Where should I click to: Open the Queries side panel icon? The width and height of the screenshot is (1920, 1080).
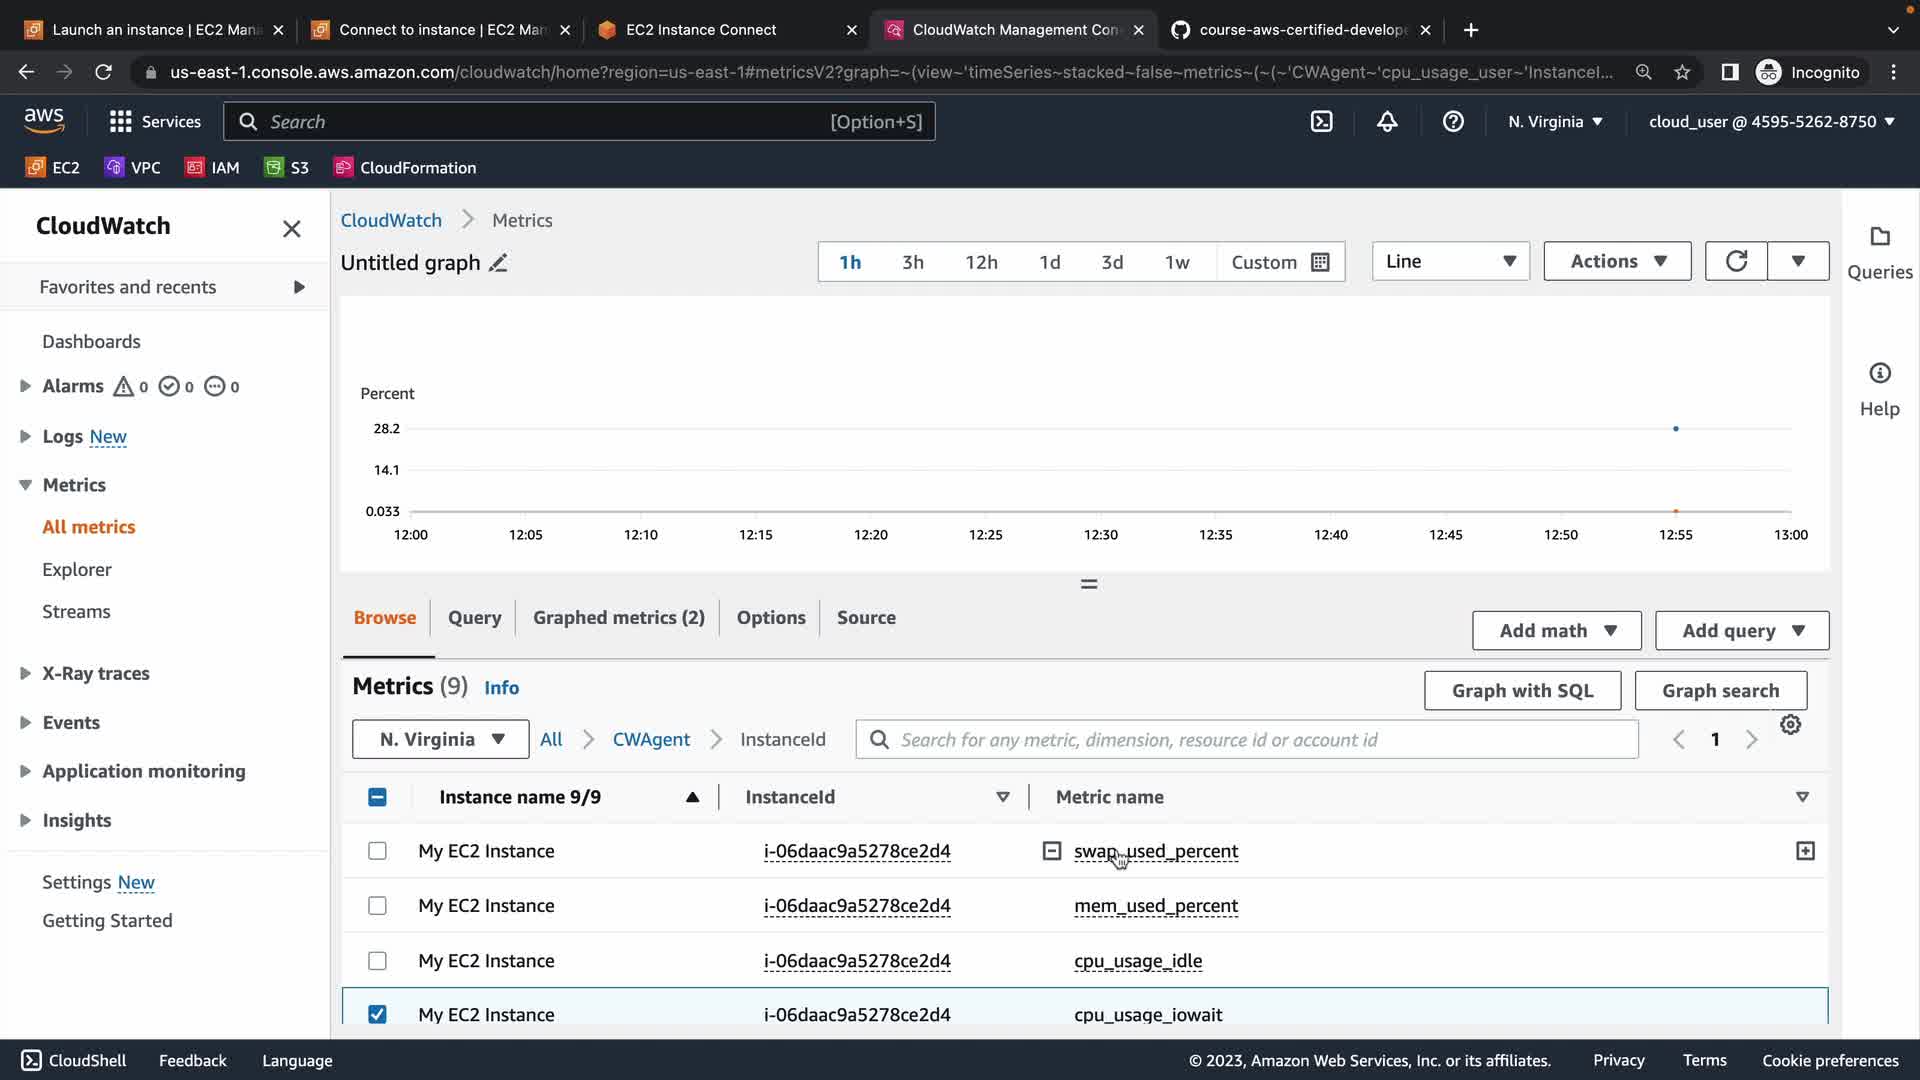point(1879,238)
